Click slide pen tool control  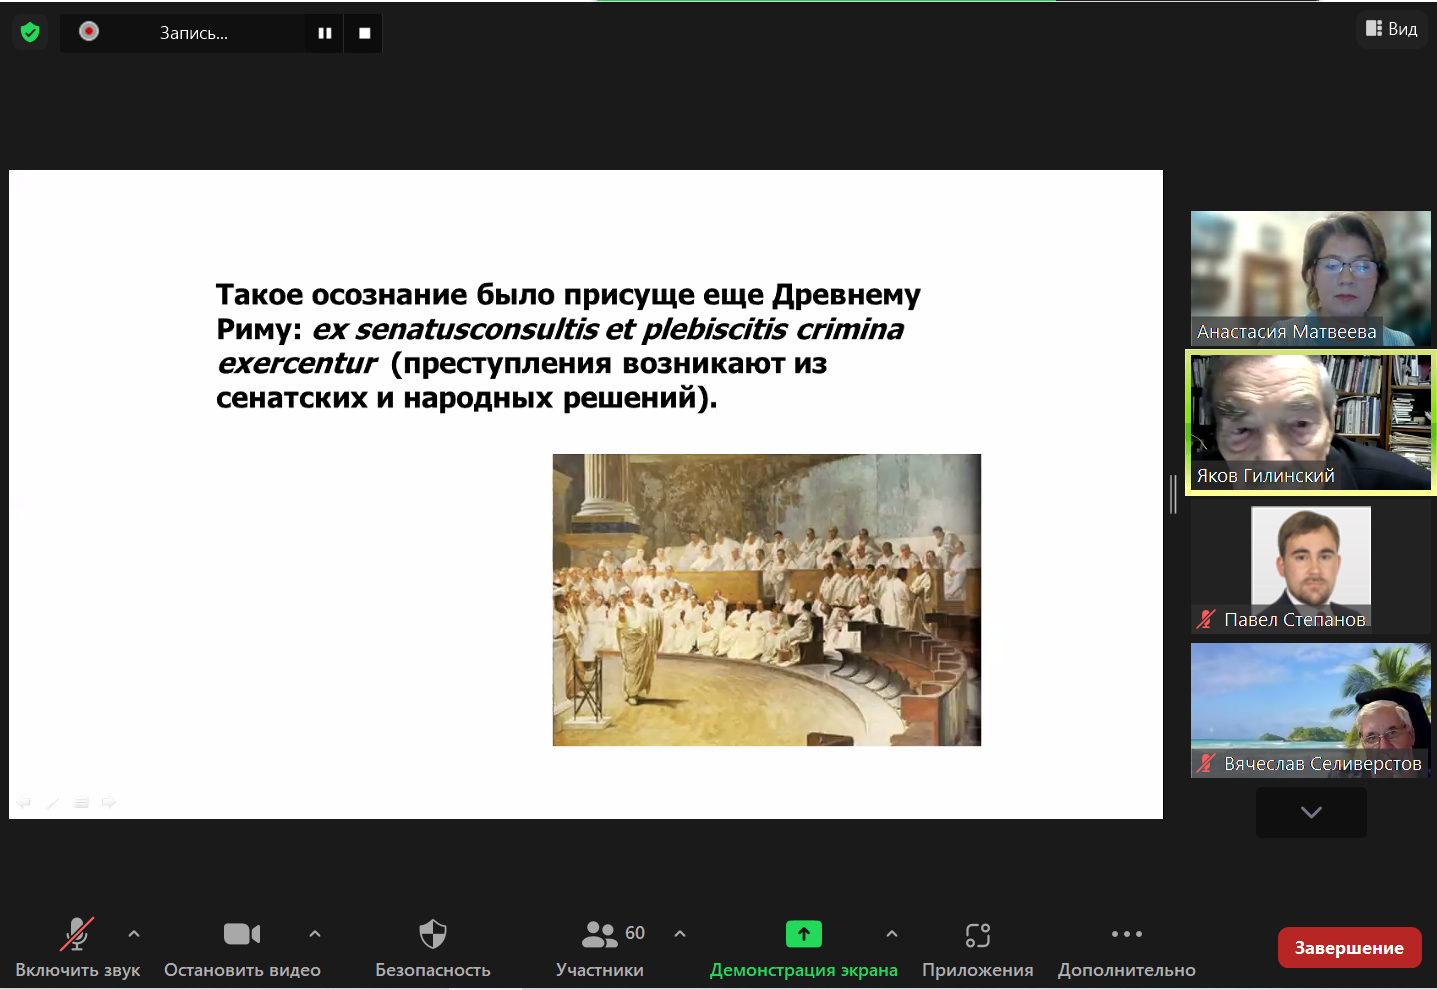click(x=52, y=802)
